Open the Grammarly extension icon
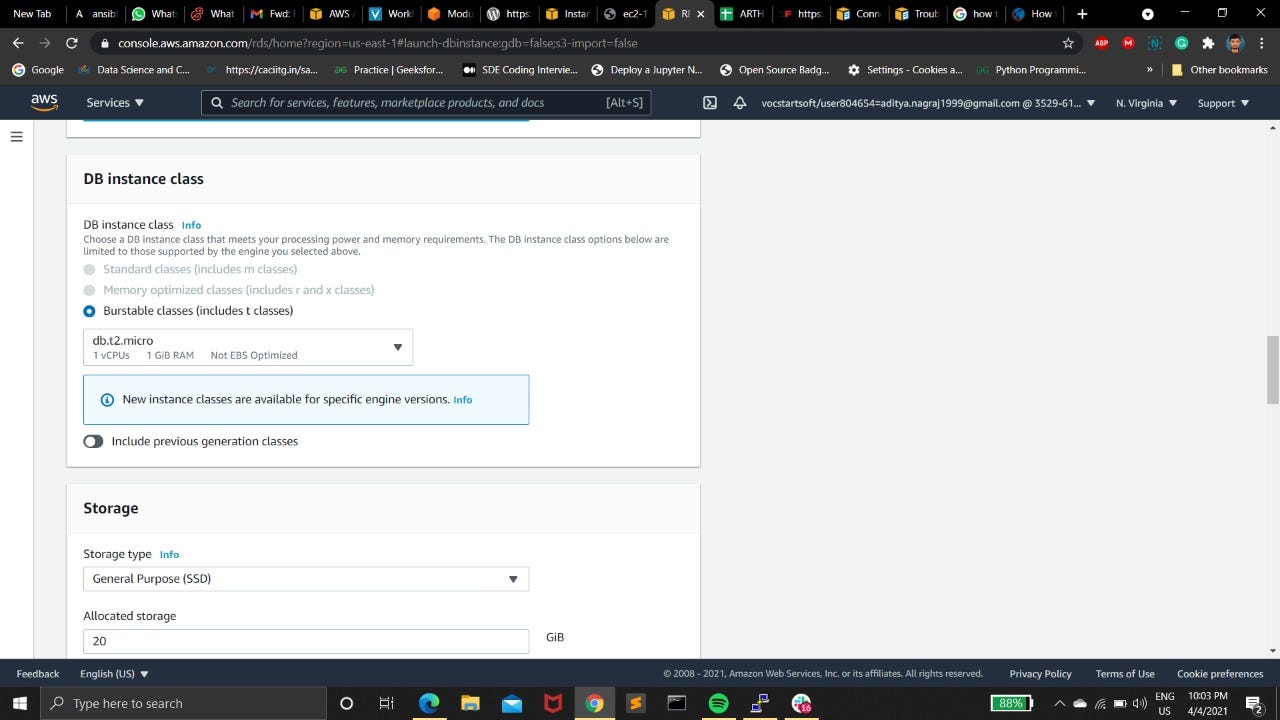The width and height of the screenshot is (1280, 720). [1181, 43]
